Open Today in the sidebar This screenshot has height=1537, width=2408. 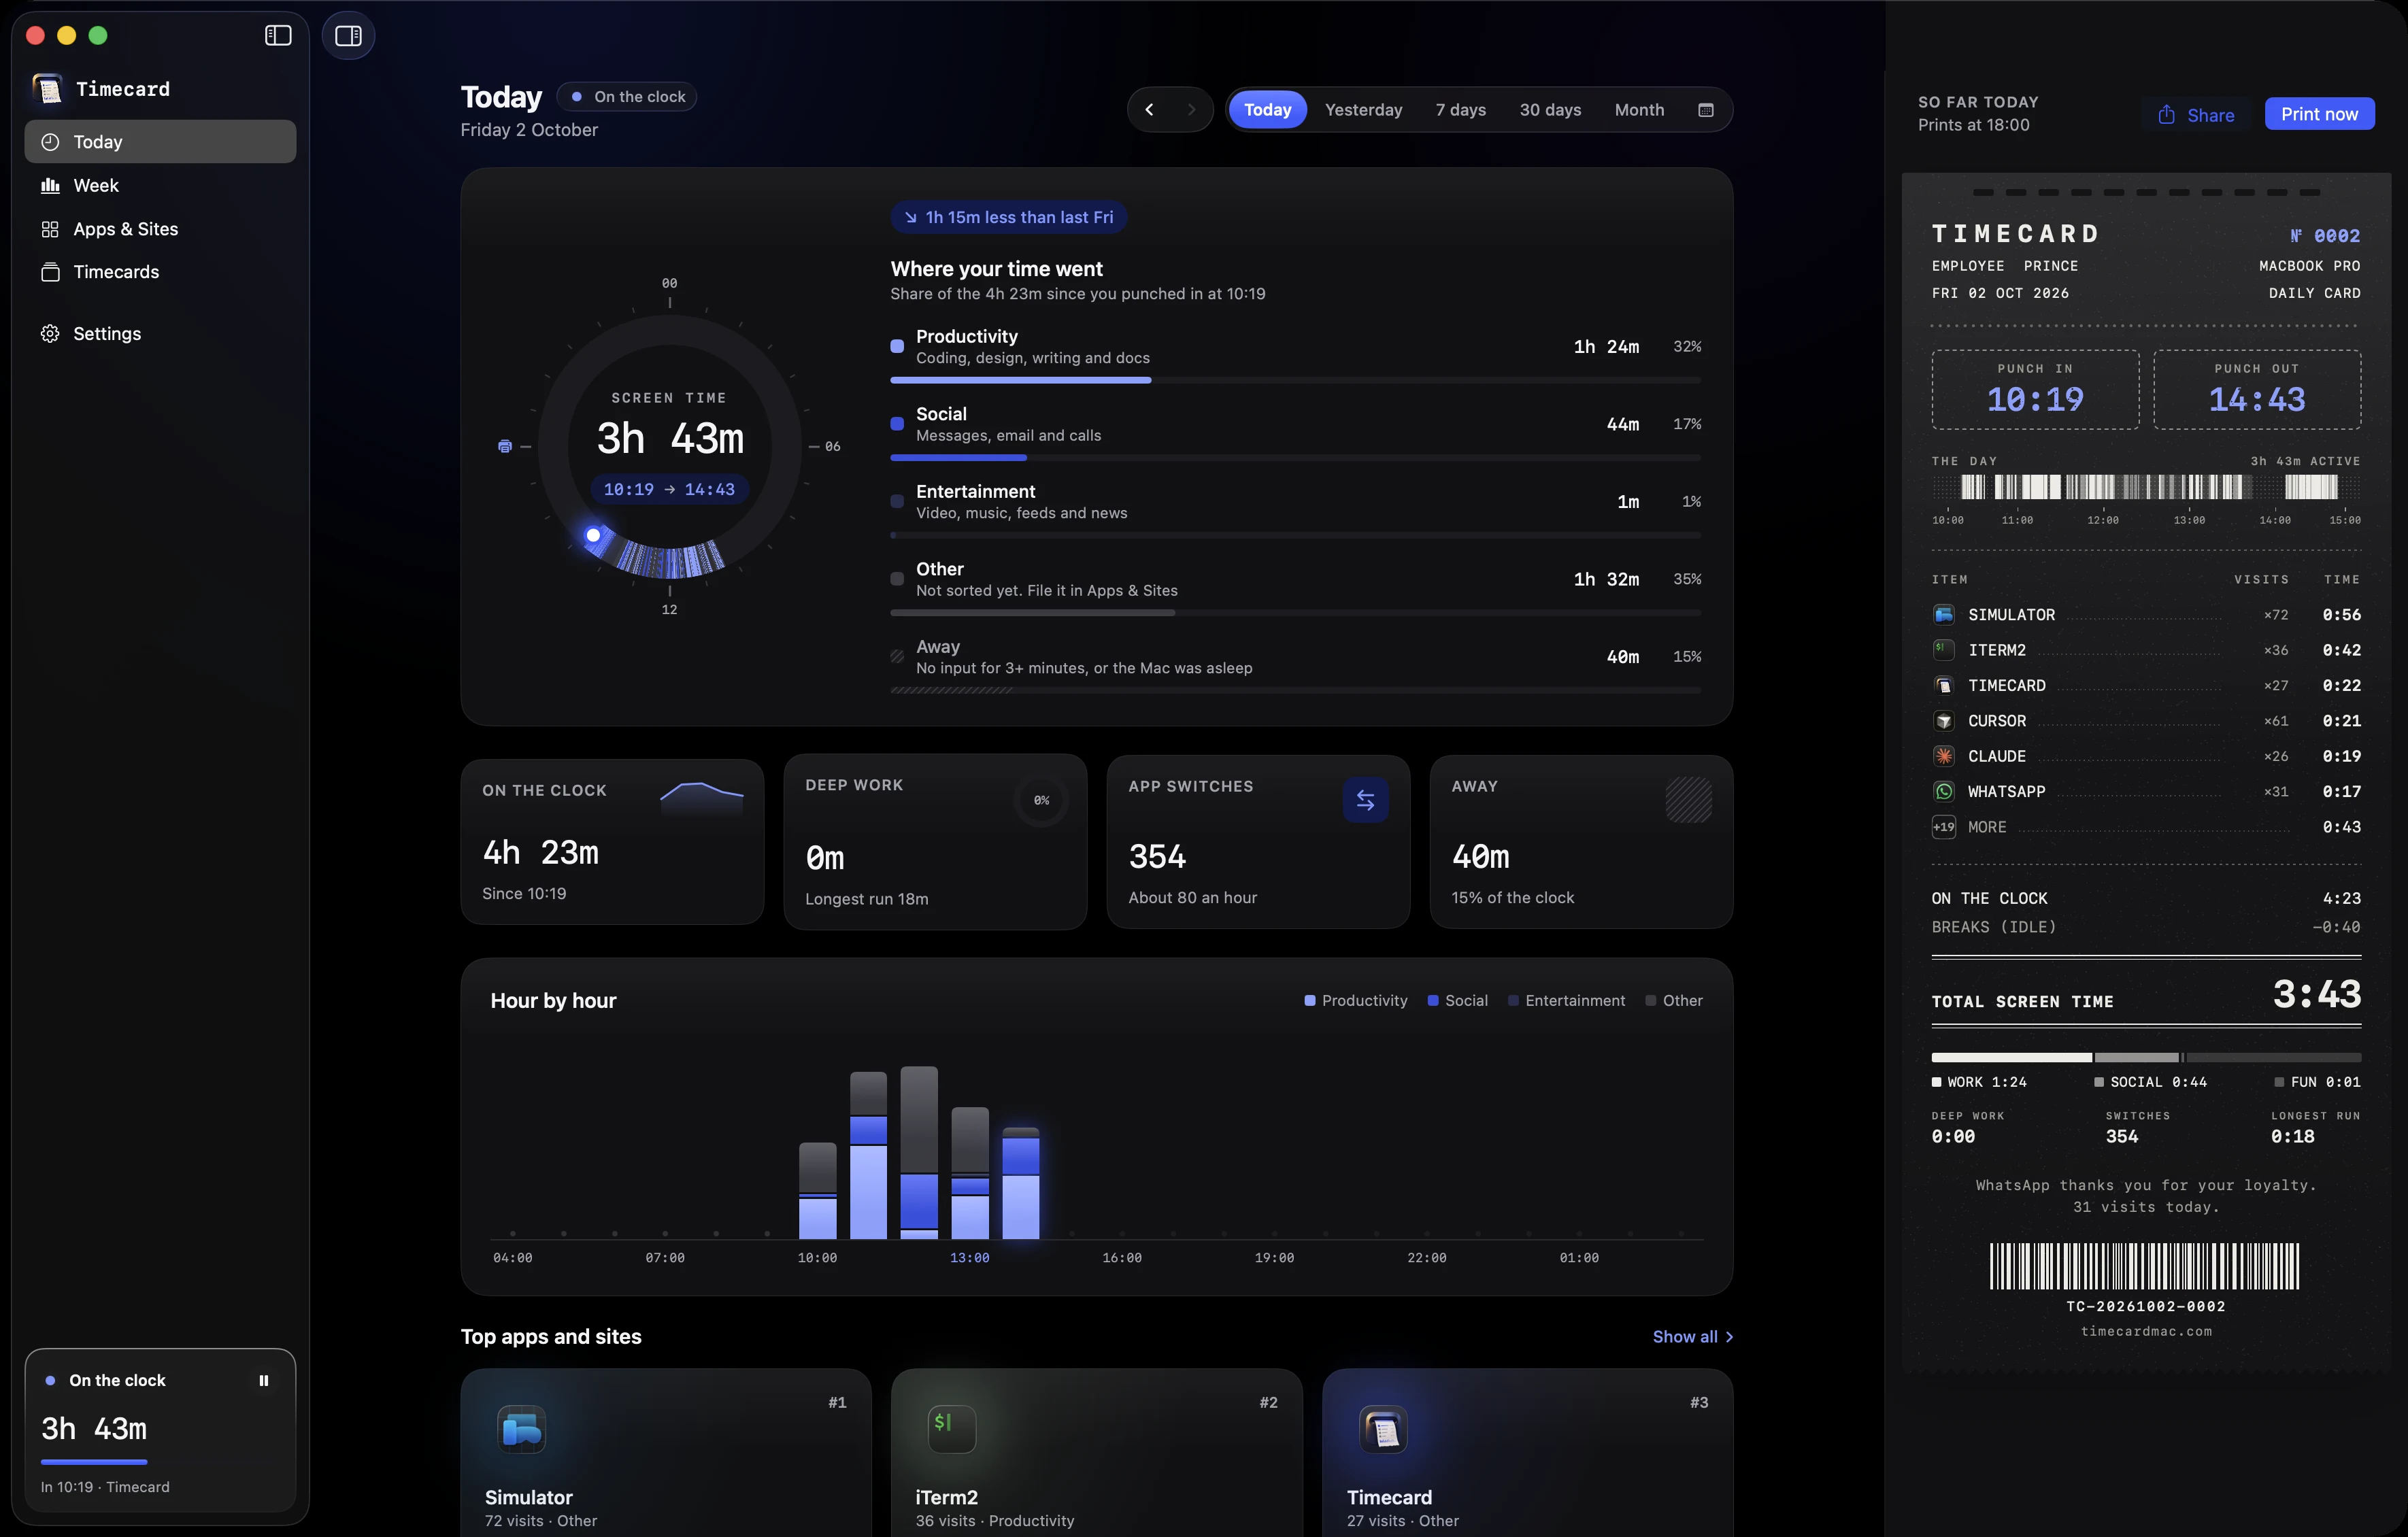(x=160, y=142)
